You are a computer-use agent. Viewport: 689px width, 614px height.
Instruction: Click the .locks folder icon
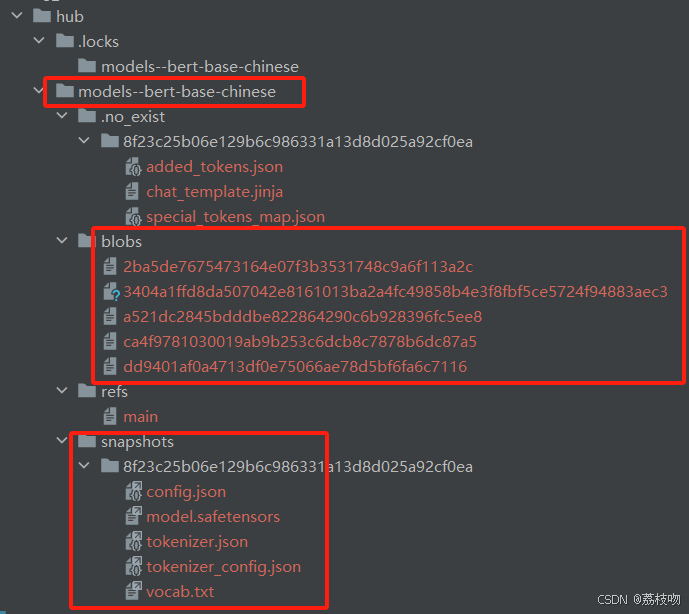click(x=65, y=41)
